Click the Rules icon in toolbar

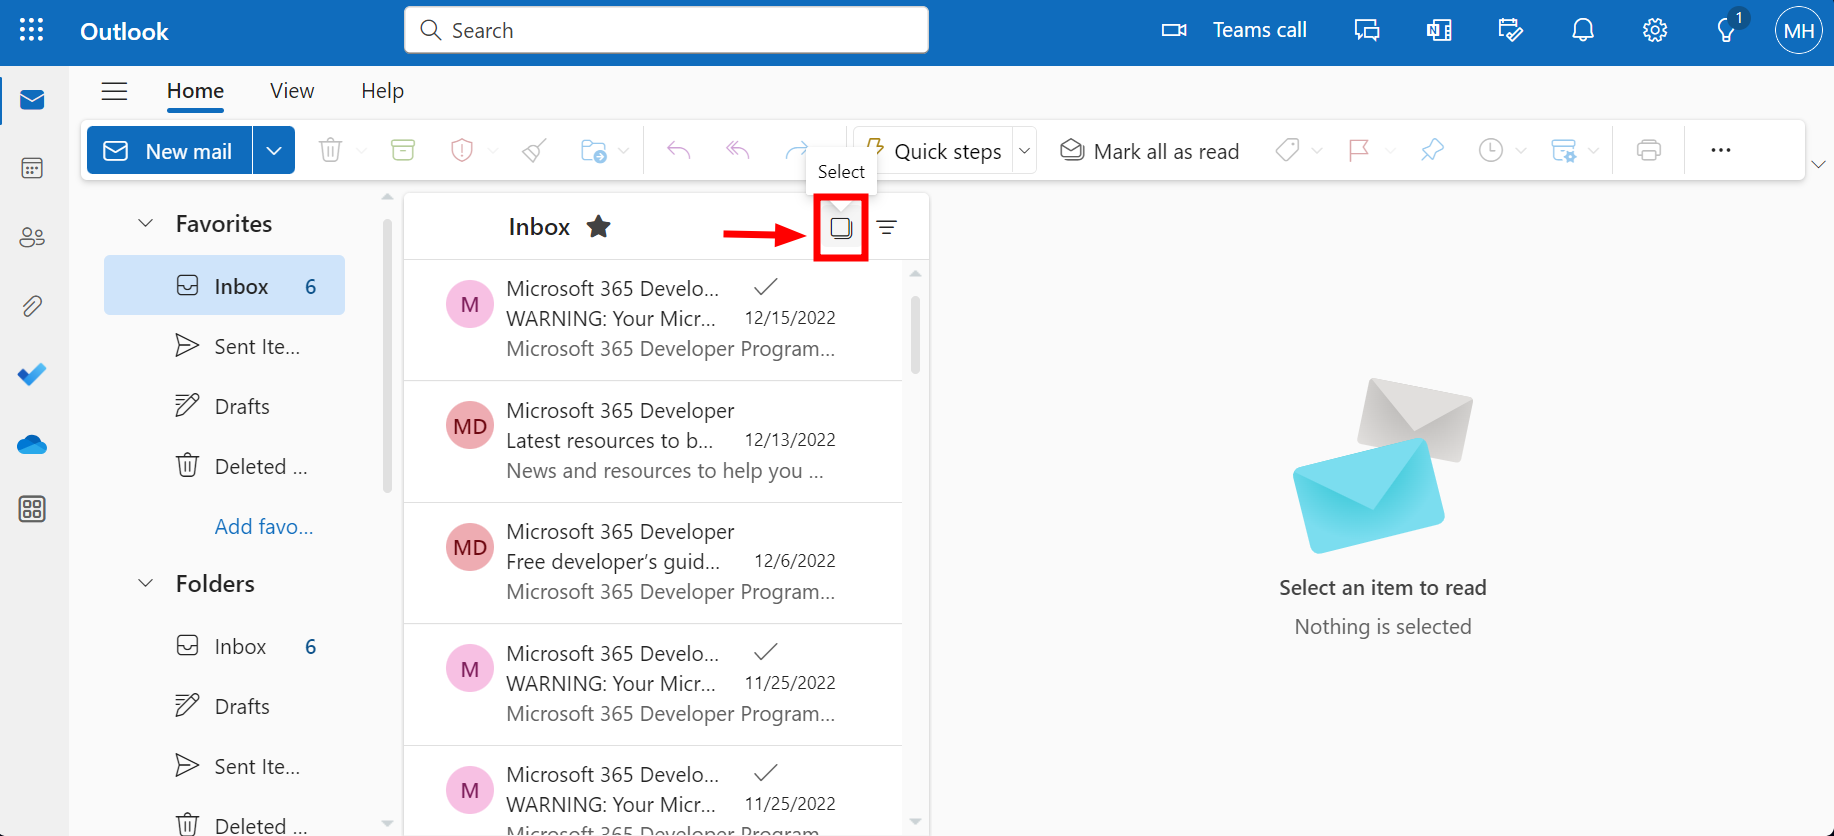pos(1563,150)
